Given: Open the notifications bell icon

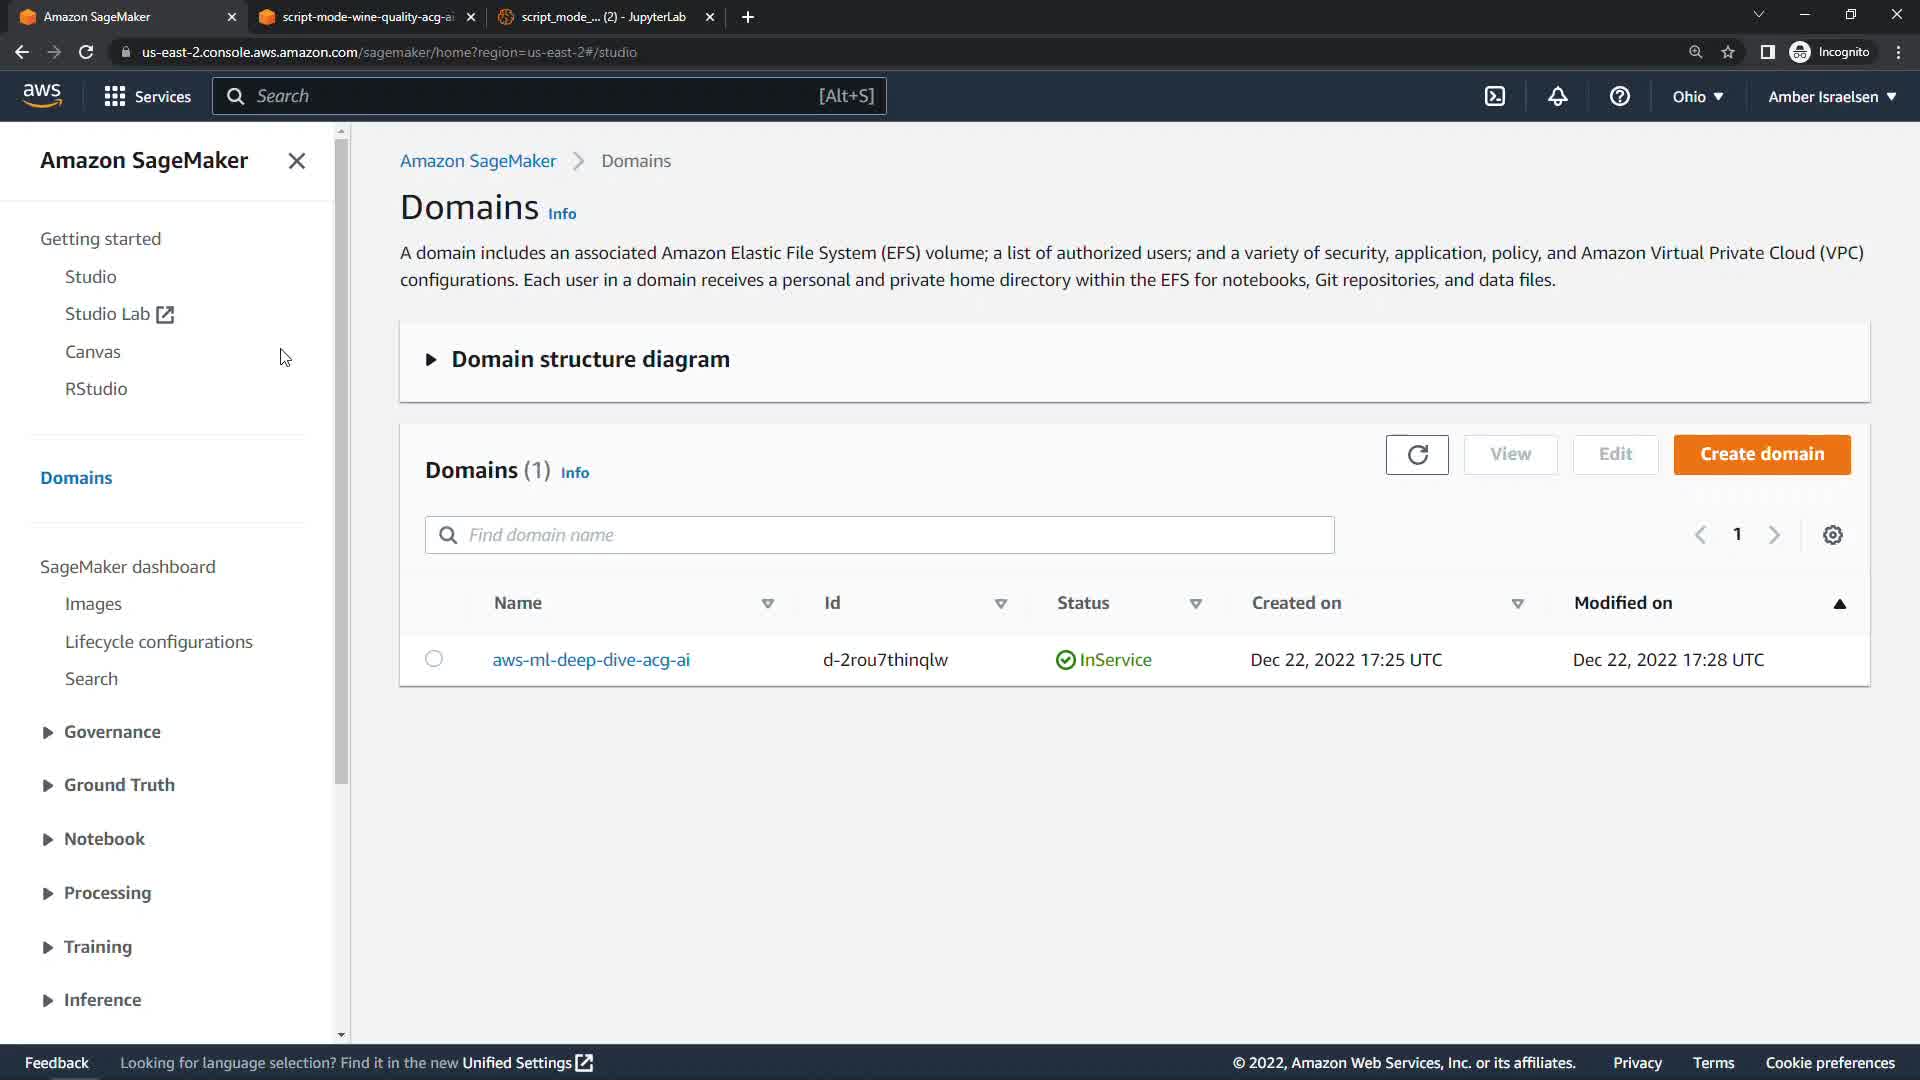Looking at the screenshot, I should 1557,96.
